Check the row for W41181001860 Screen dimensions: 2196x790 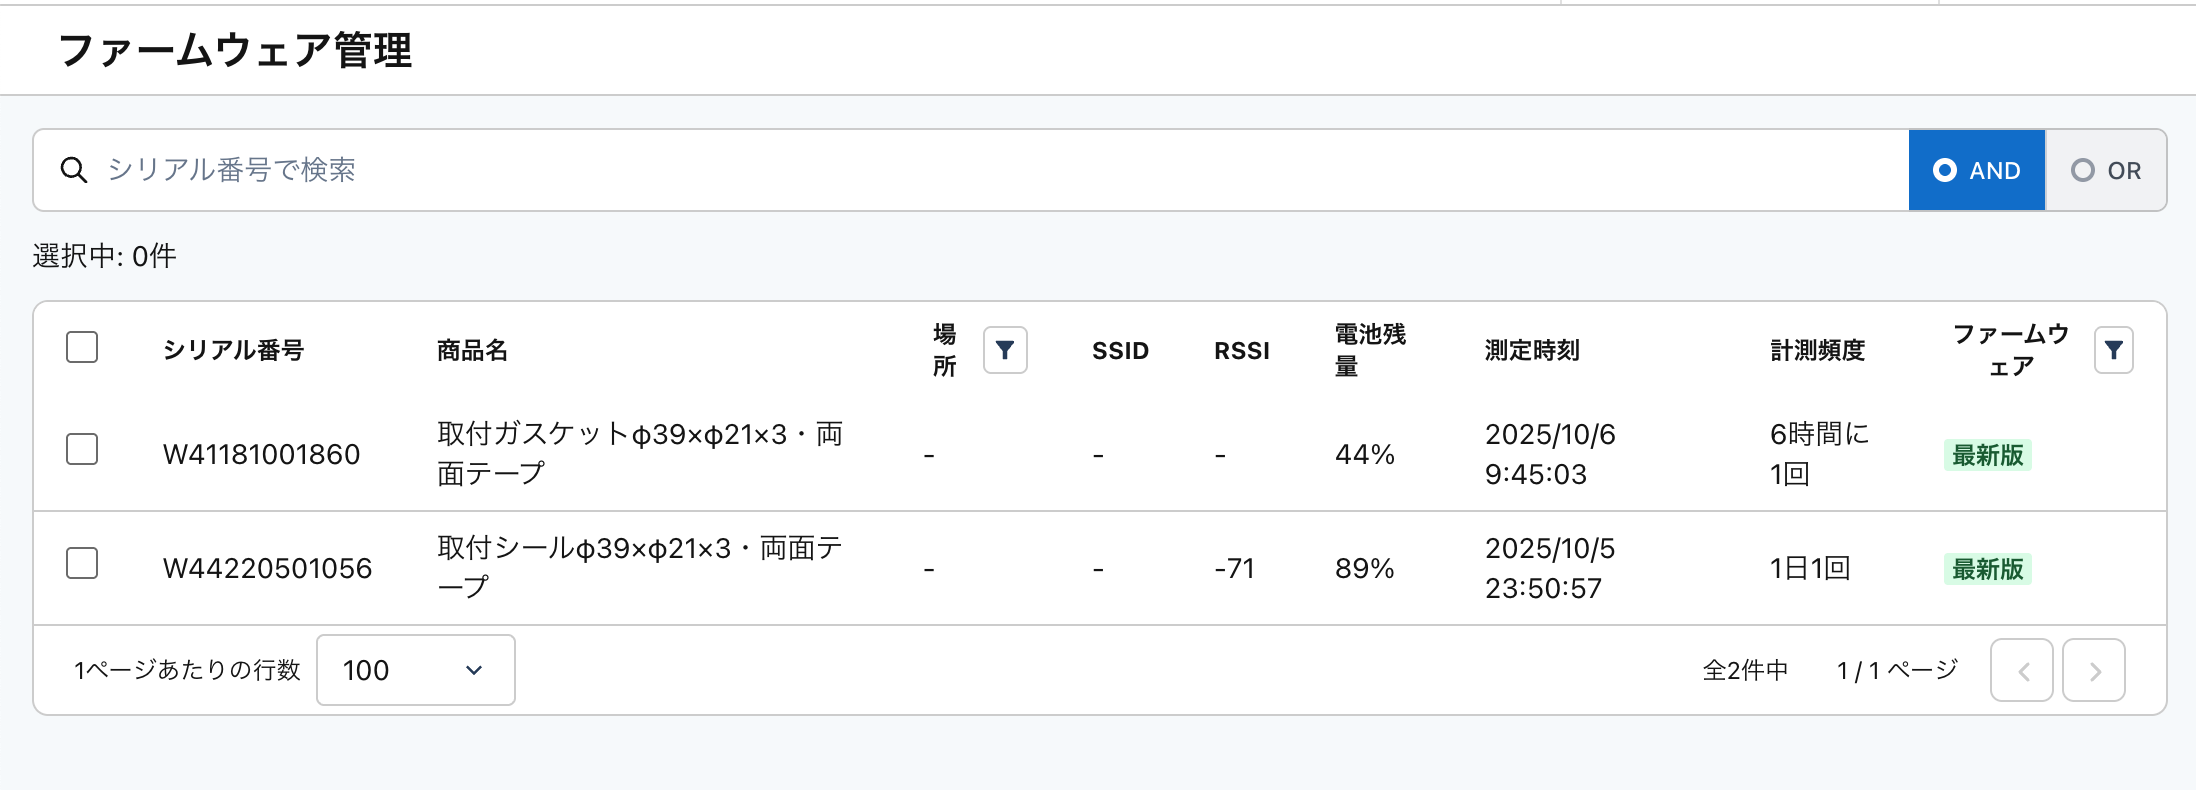(82, 450)
